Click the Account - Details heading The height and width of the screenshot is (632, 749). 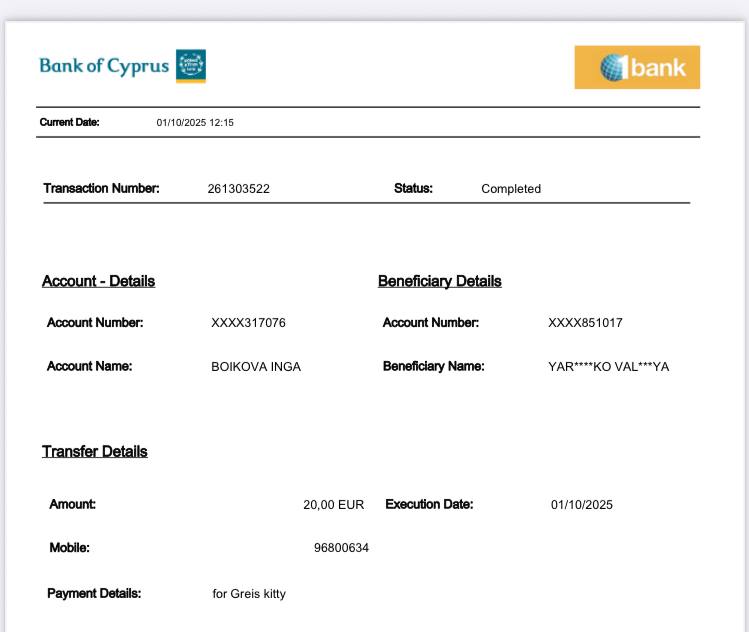[x=98, y=281]
